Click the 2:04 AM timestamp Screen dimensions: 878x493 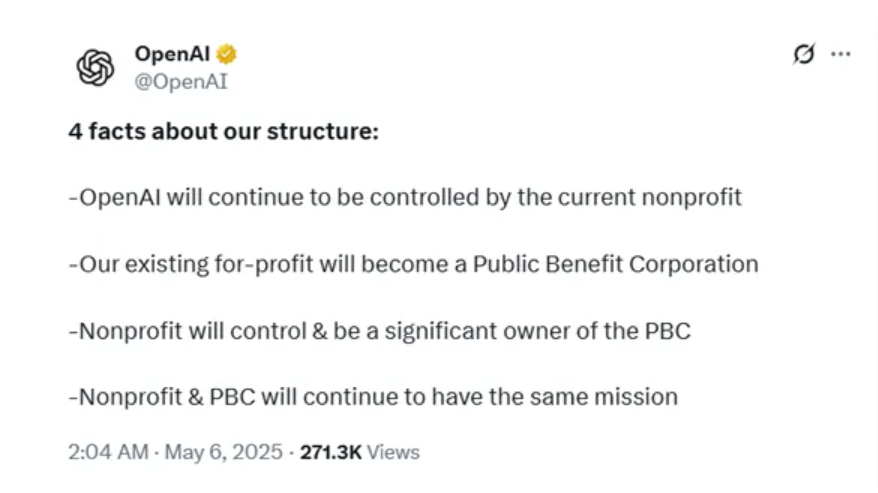[108, 452]
